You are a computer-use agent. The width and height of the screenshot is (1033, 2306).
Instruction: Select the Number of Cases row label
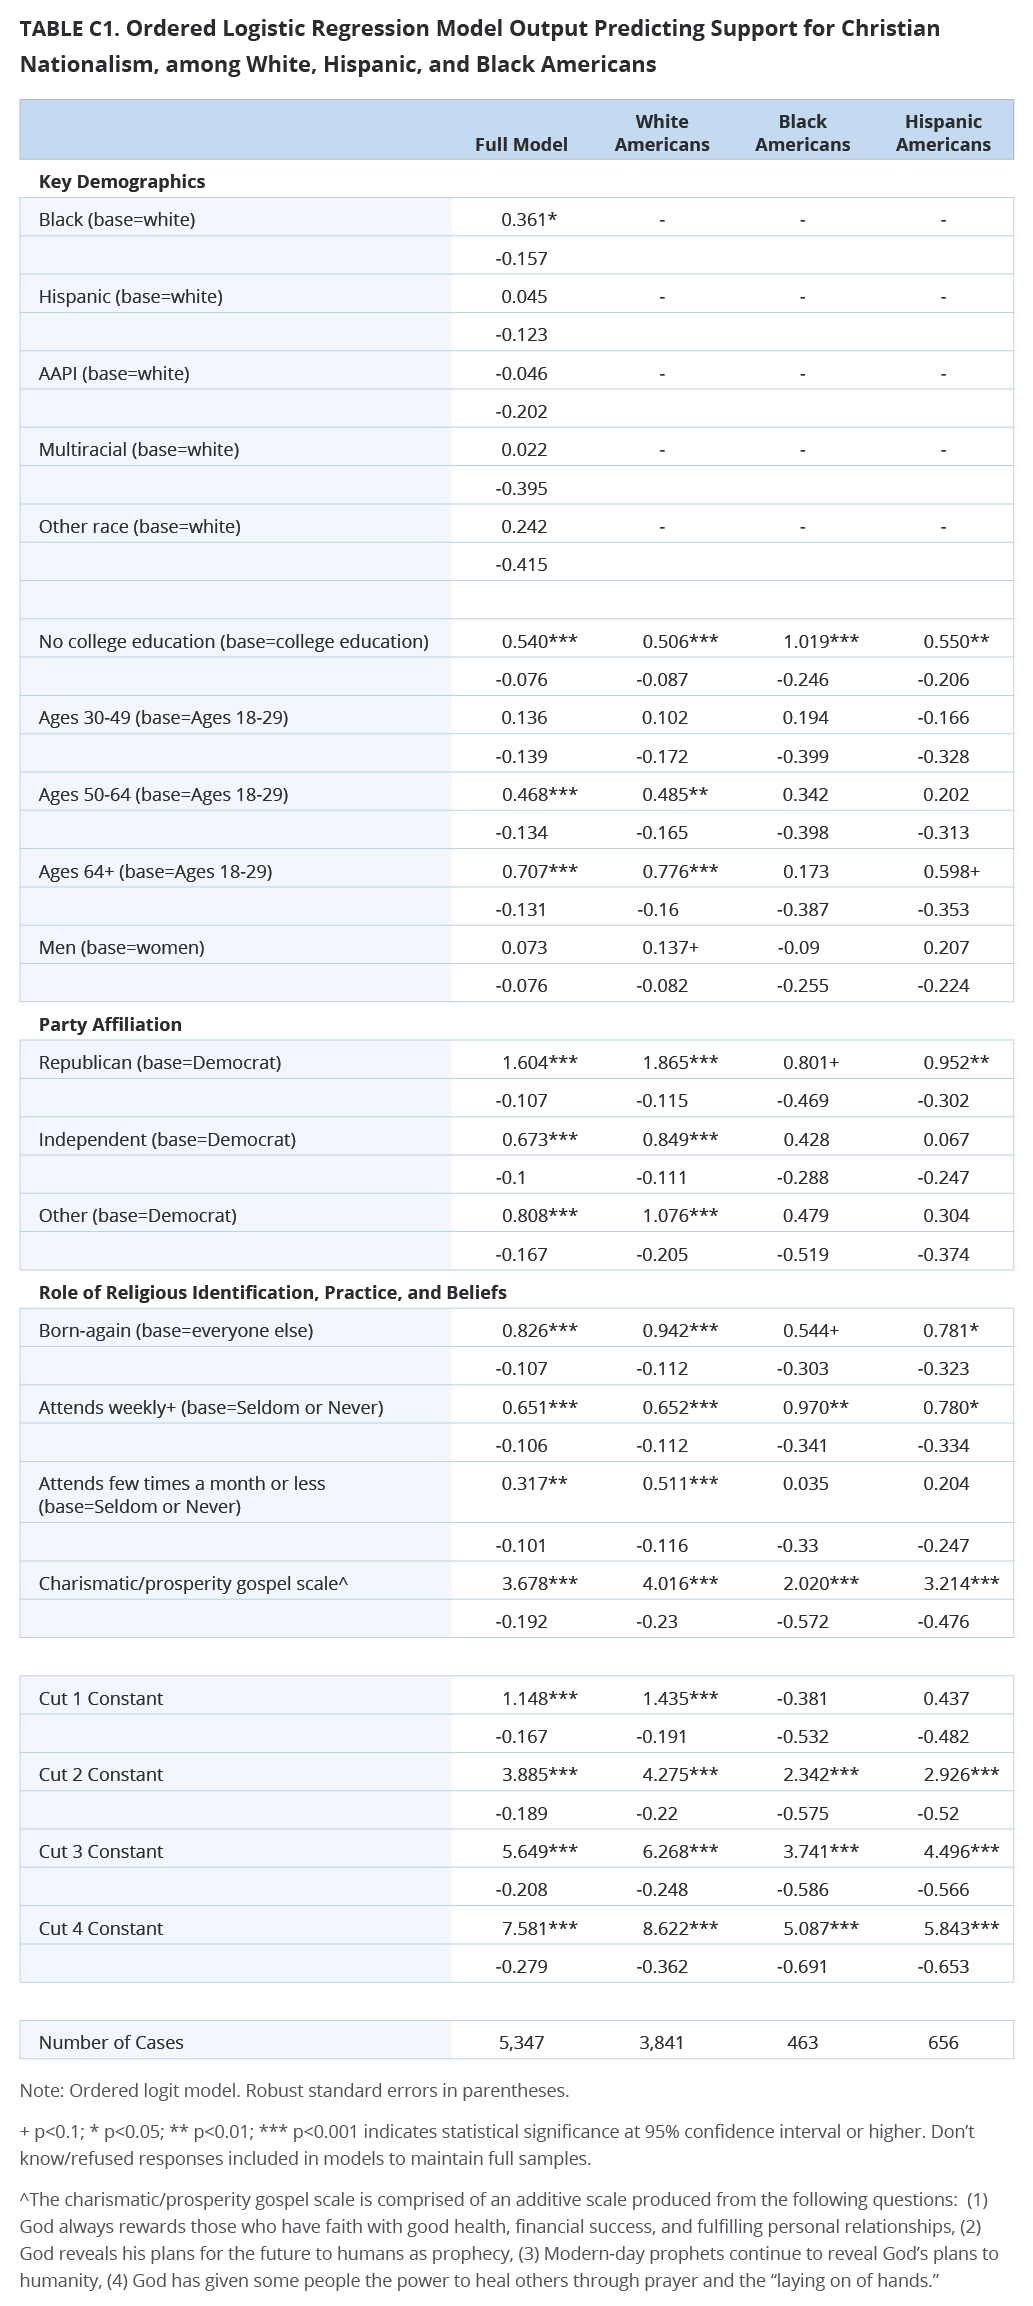pos(111,2042)
